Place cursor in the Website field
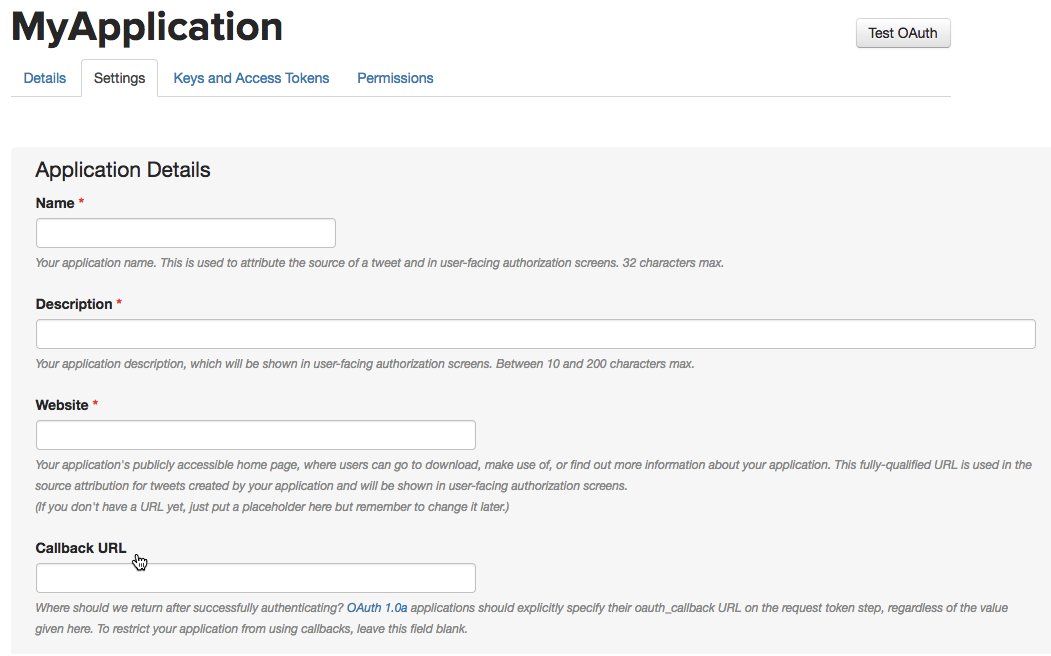 [x=256, y=435]
